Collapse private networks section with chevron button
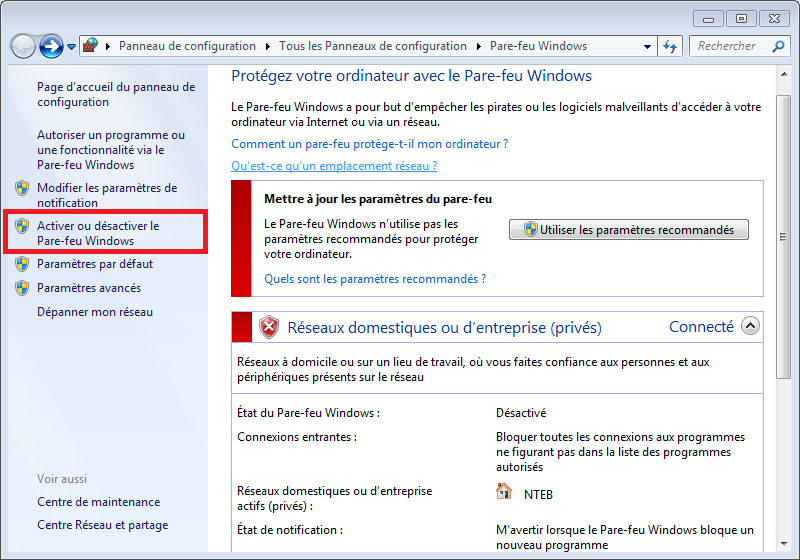 (750, 326)
